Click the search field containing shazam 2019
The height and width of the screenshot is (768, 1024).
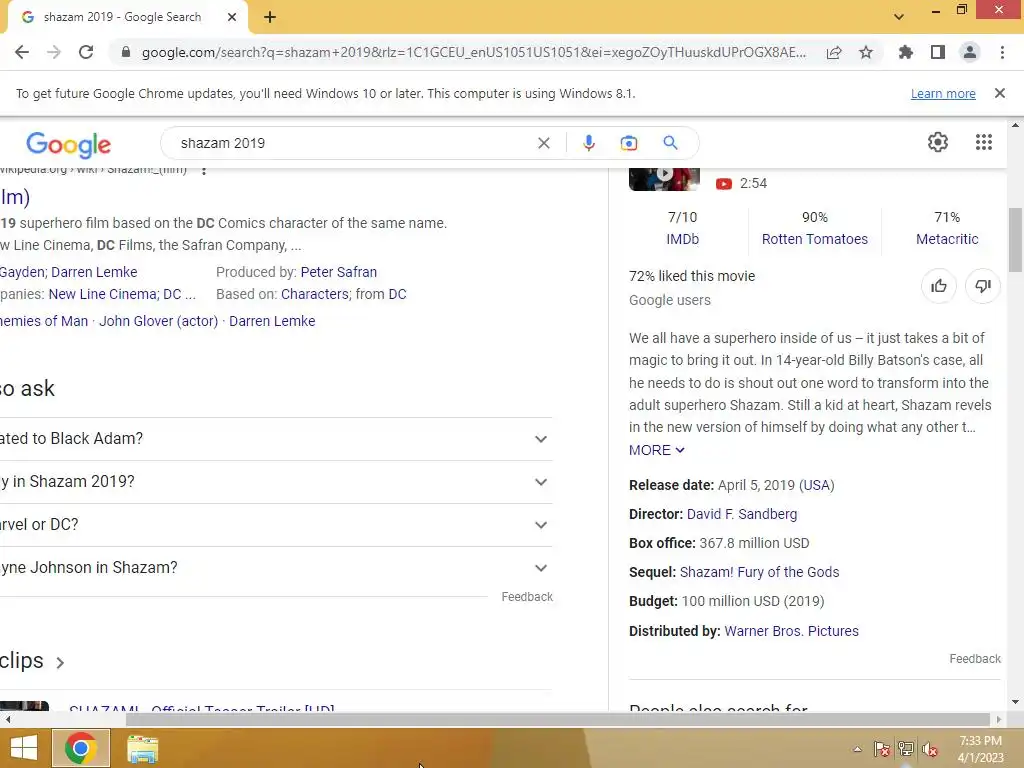click(x=353, y=143)
